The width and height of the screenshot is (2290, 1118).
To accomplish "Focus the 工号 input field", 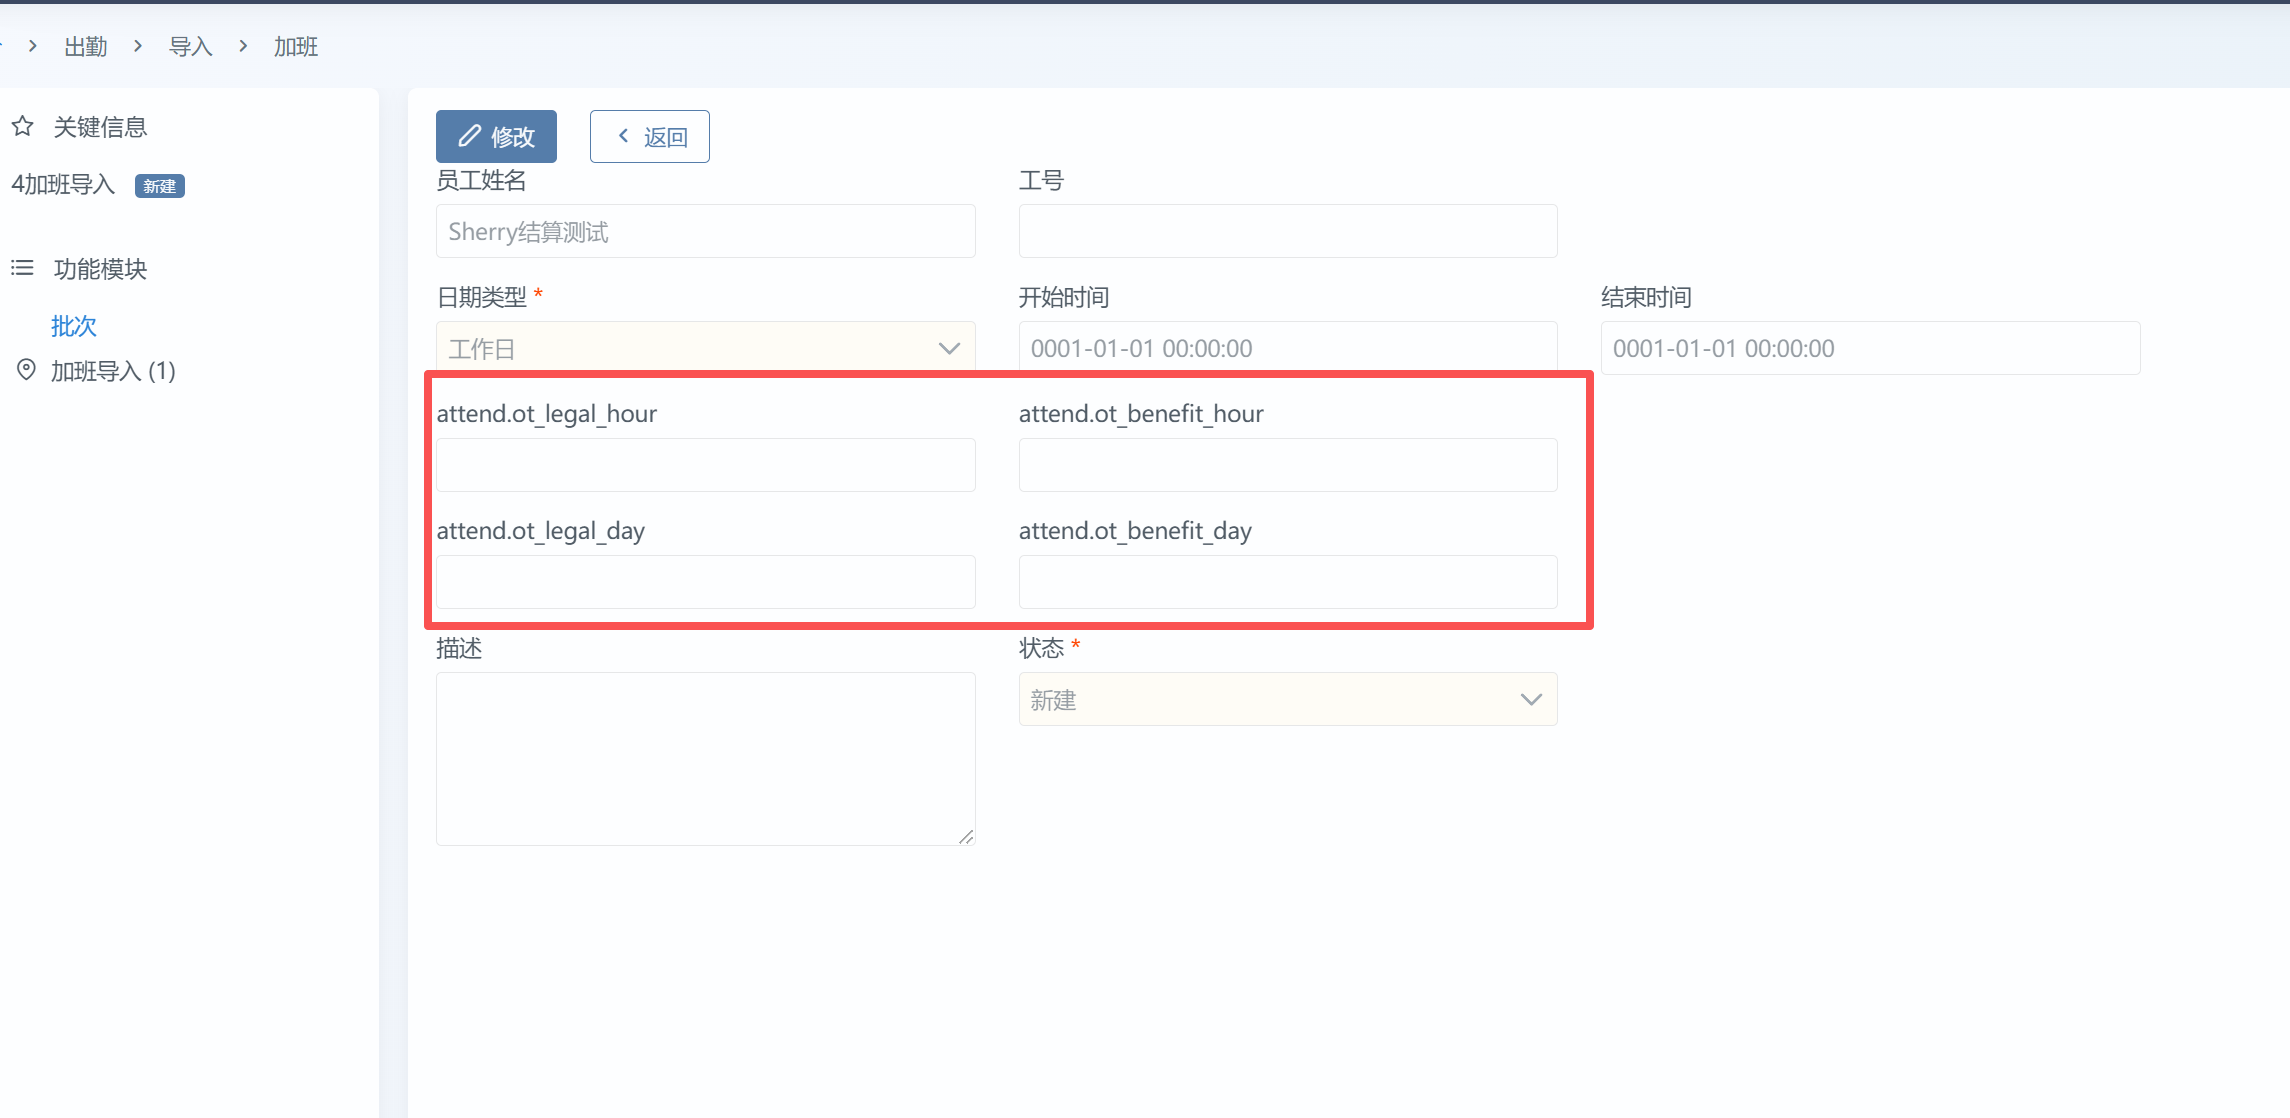I will point(1287,232).
